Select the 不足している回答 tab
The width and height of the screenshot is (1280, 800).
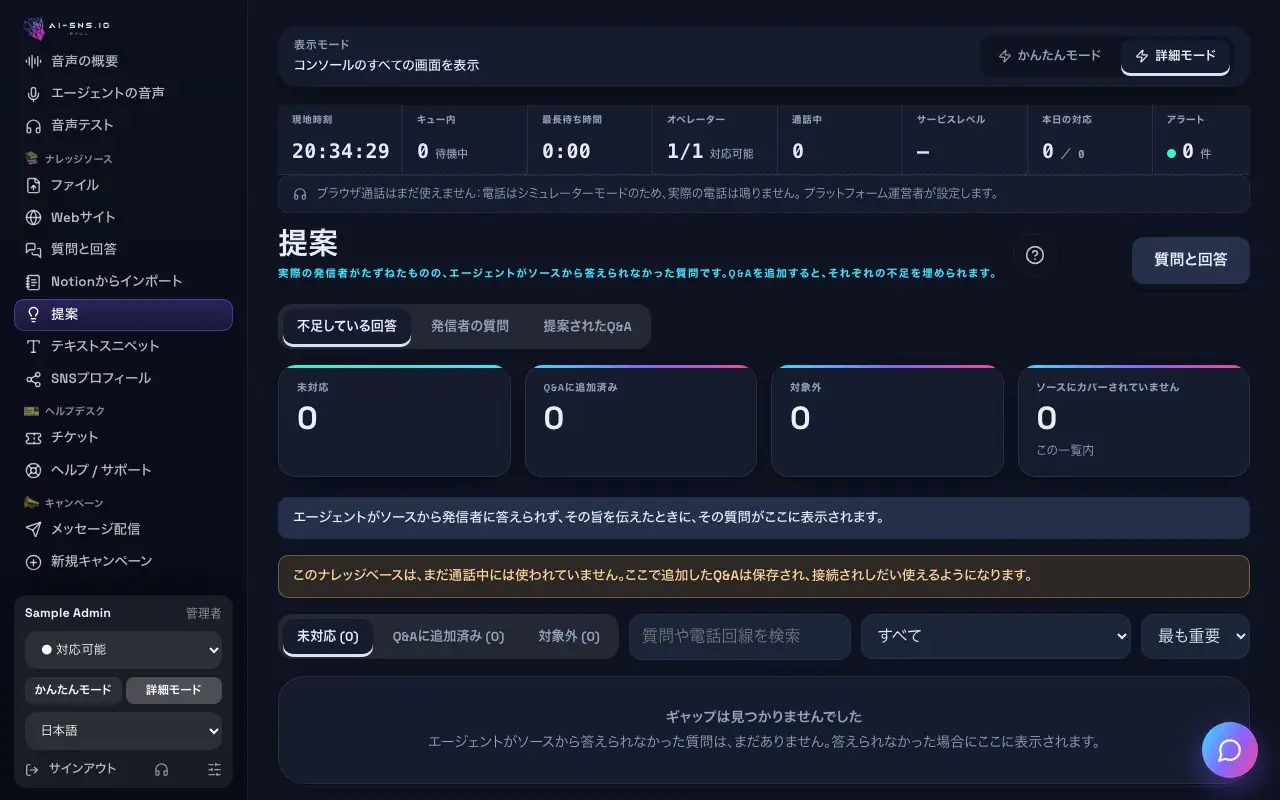347,326
